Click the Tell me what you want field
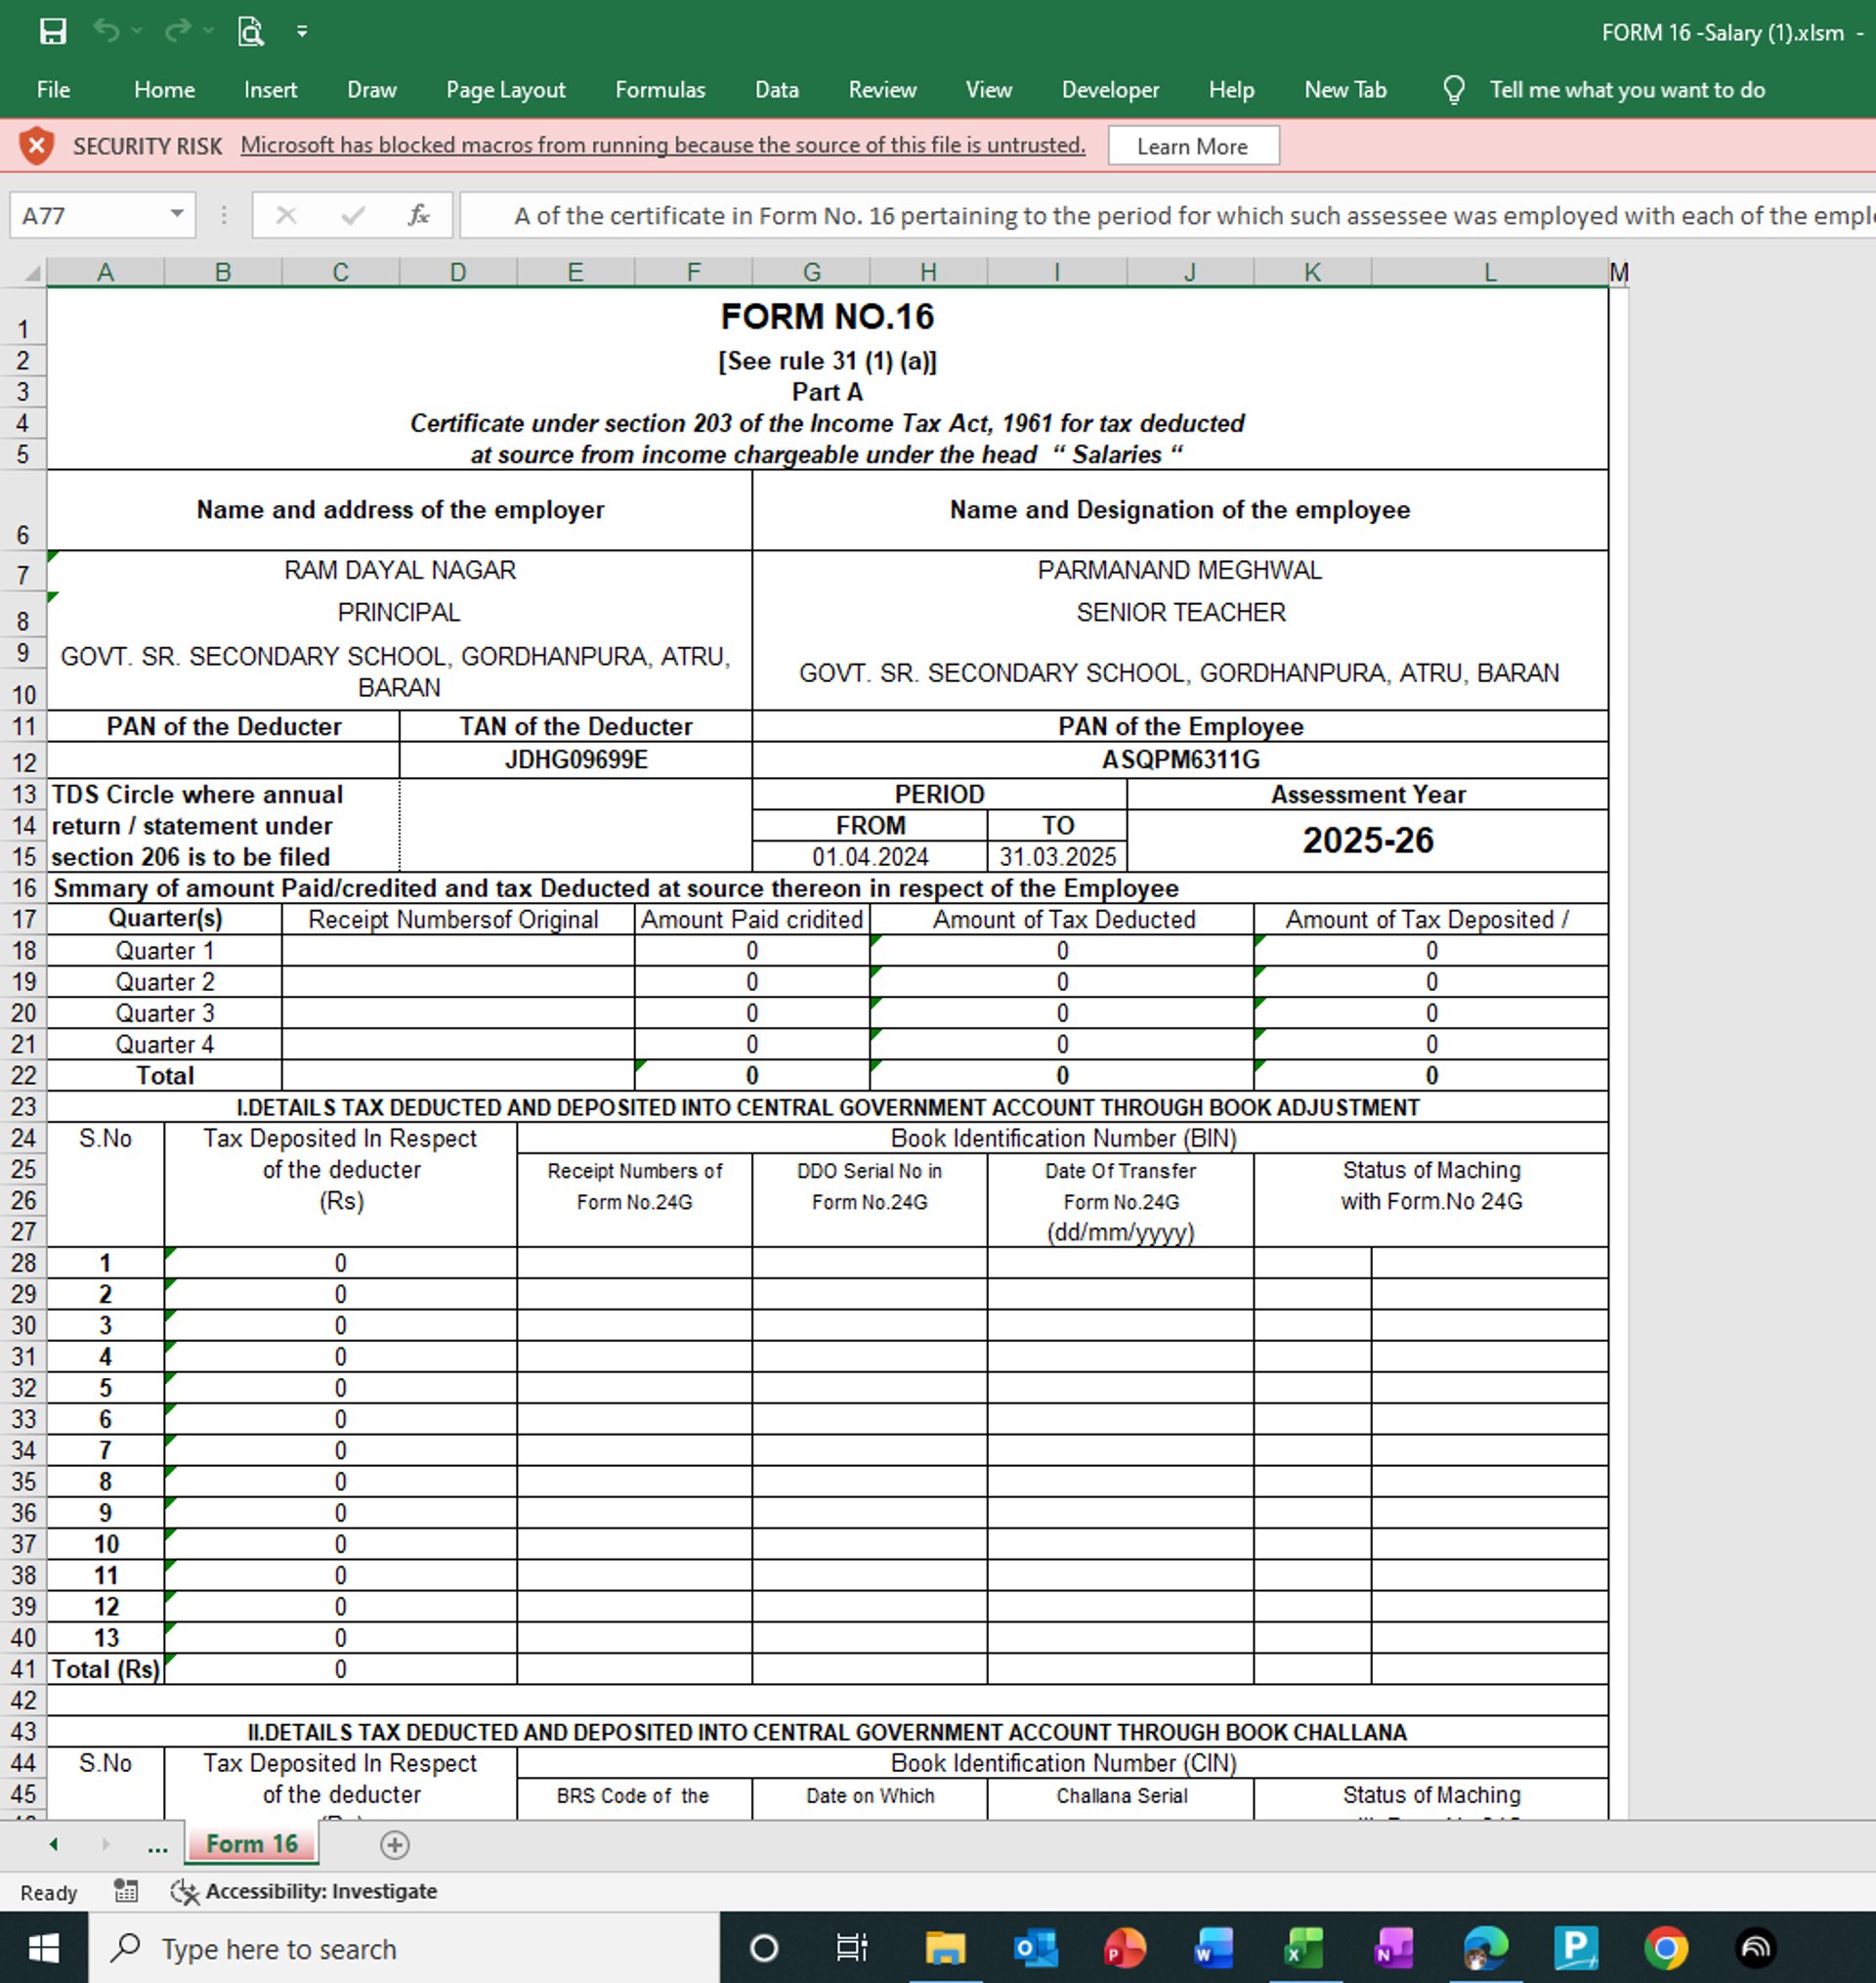 (1626, 90)
